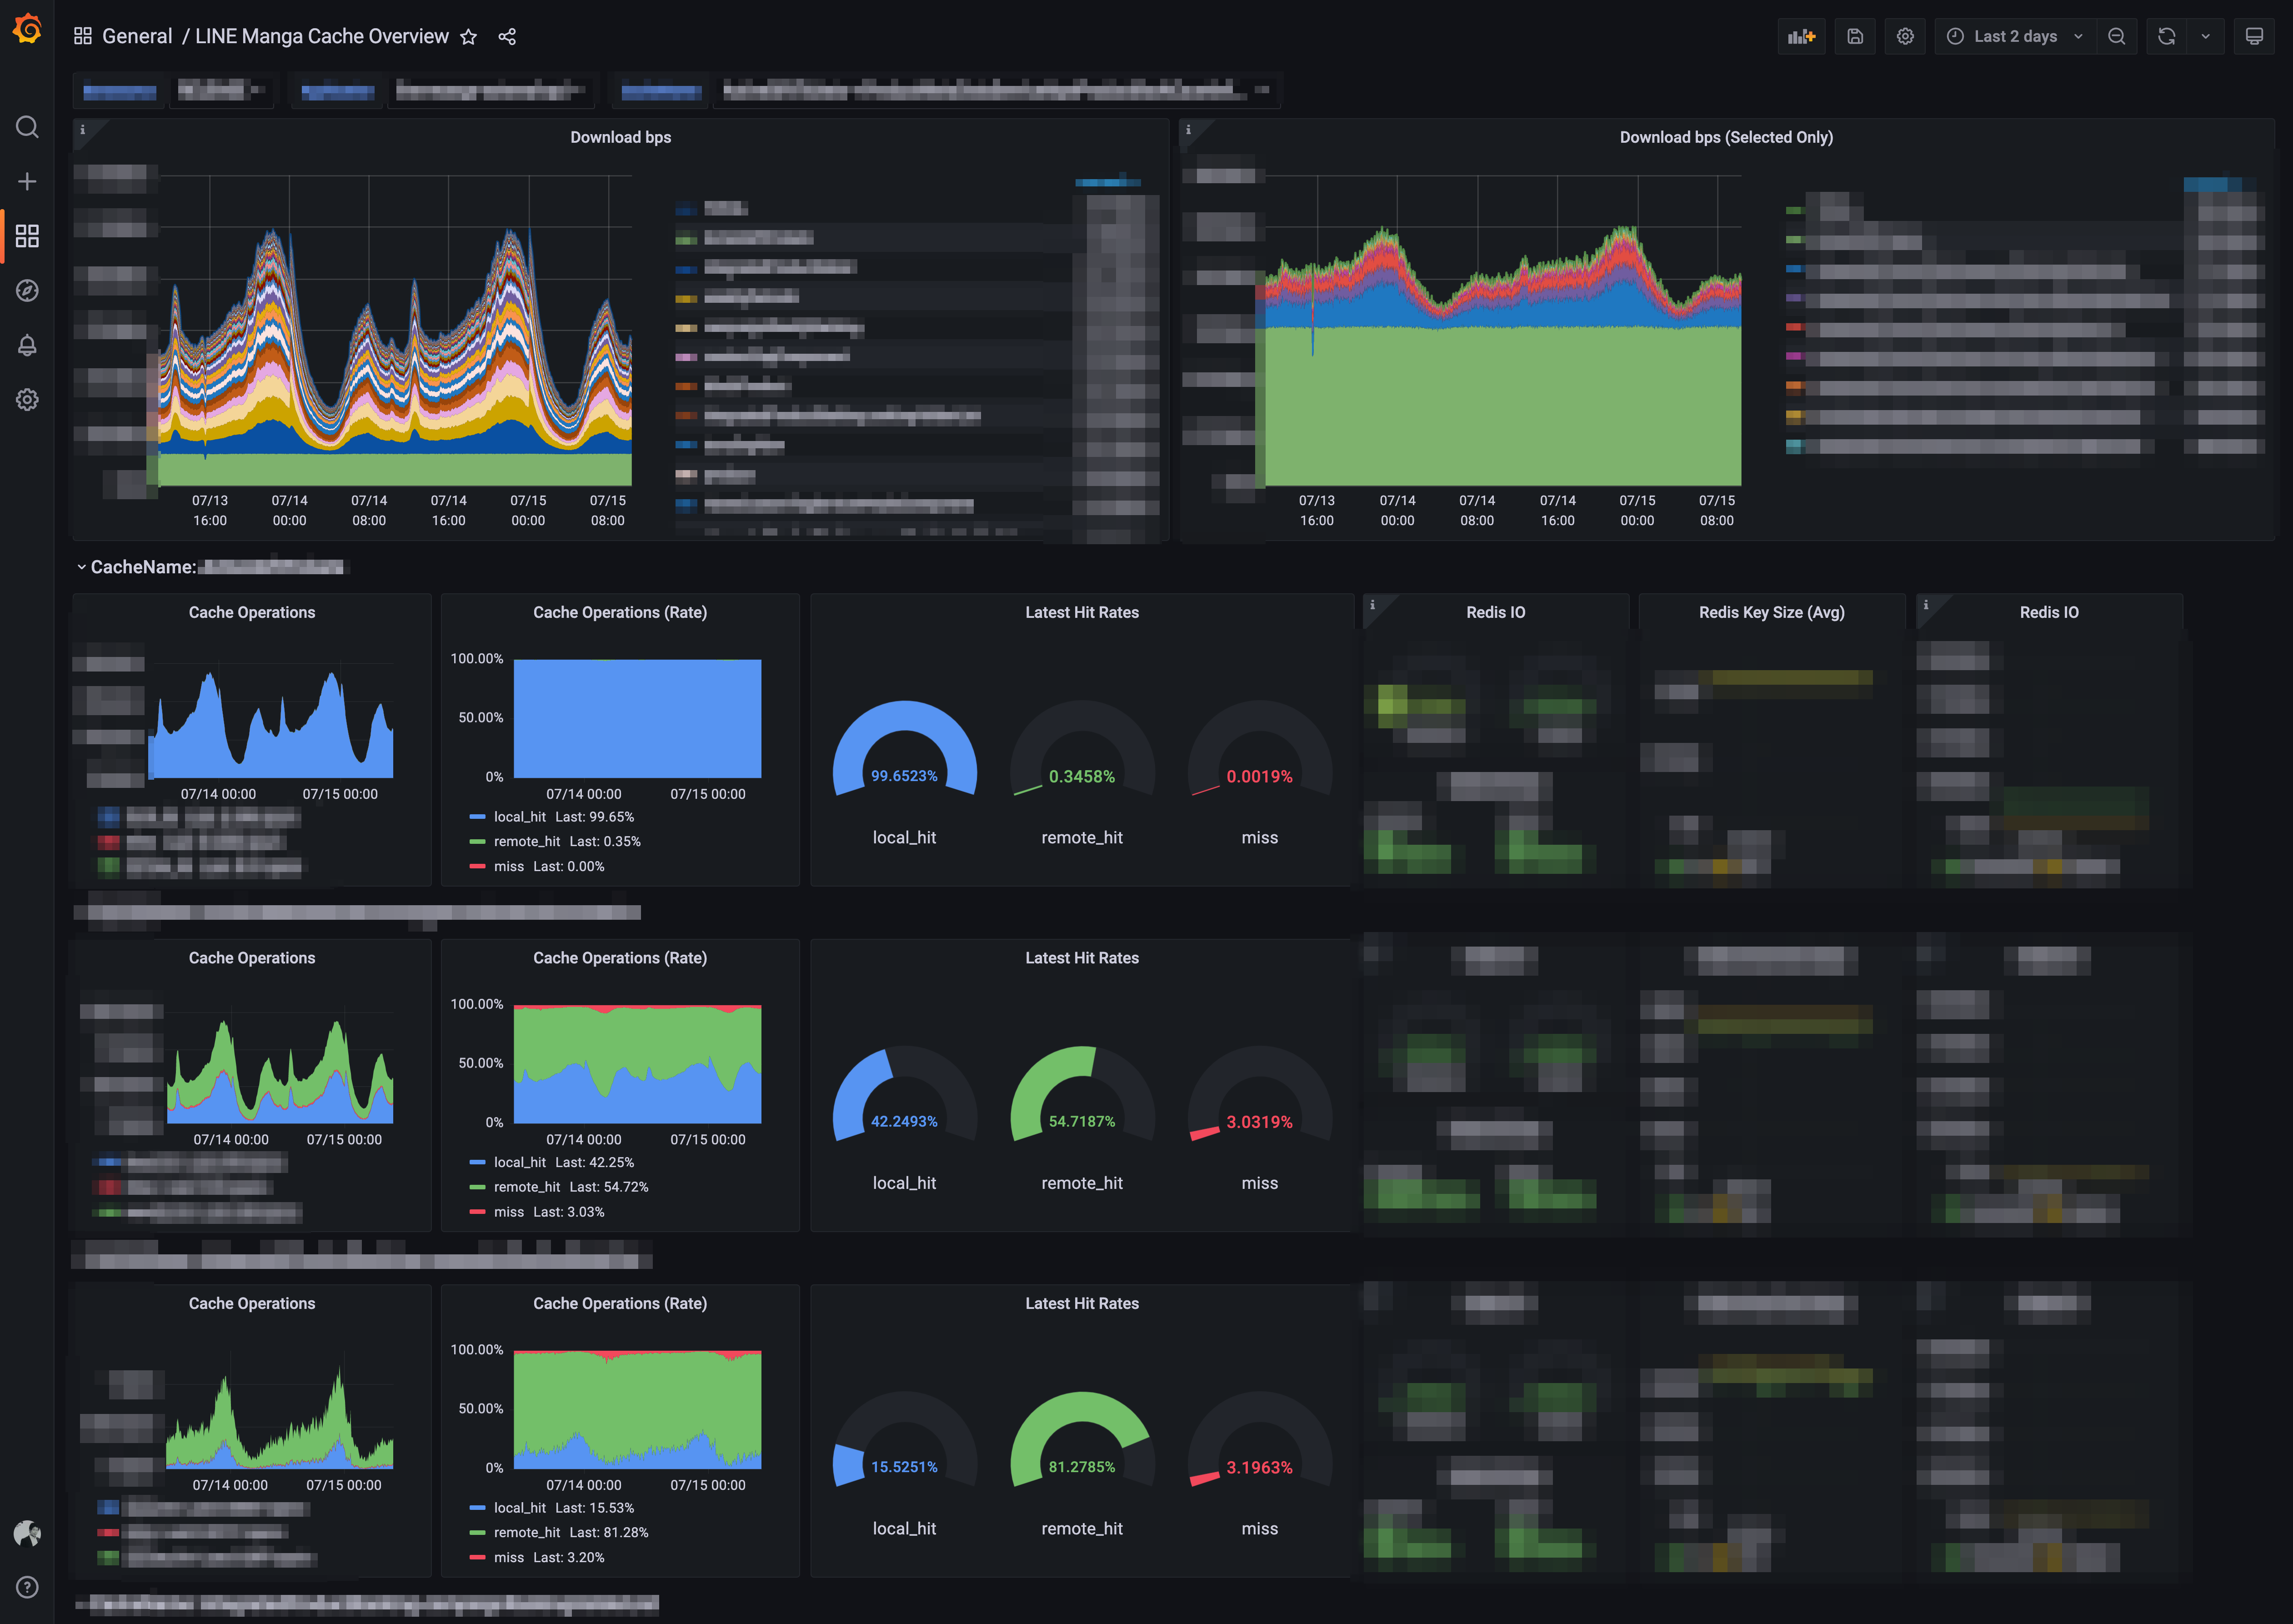Open the dashboards grid icon beside General
Image resolution: width=2293 pixels, height=1624 pixels.
click(x=83, y=36)
